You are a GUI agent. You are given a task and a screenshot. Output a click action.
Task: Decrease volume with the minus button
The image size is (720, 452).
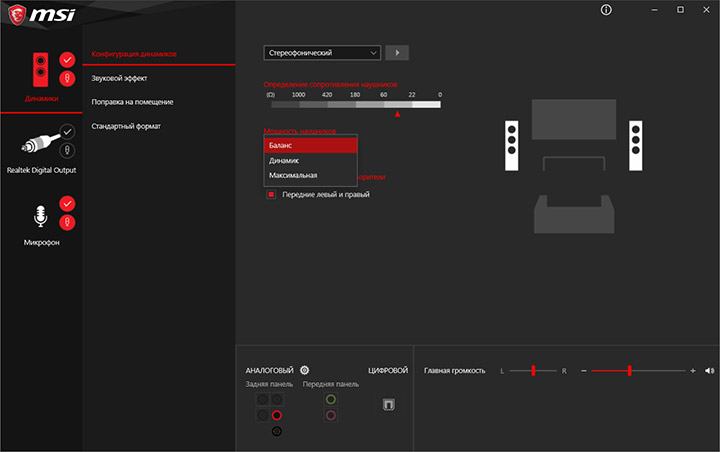point(584,371)
